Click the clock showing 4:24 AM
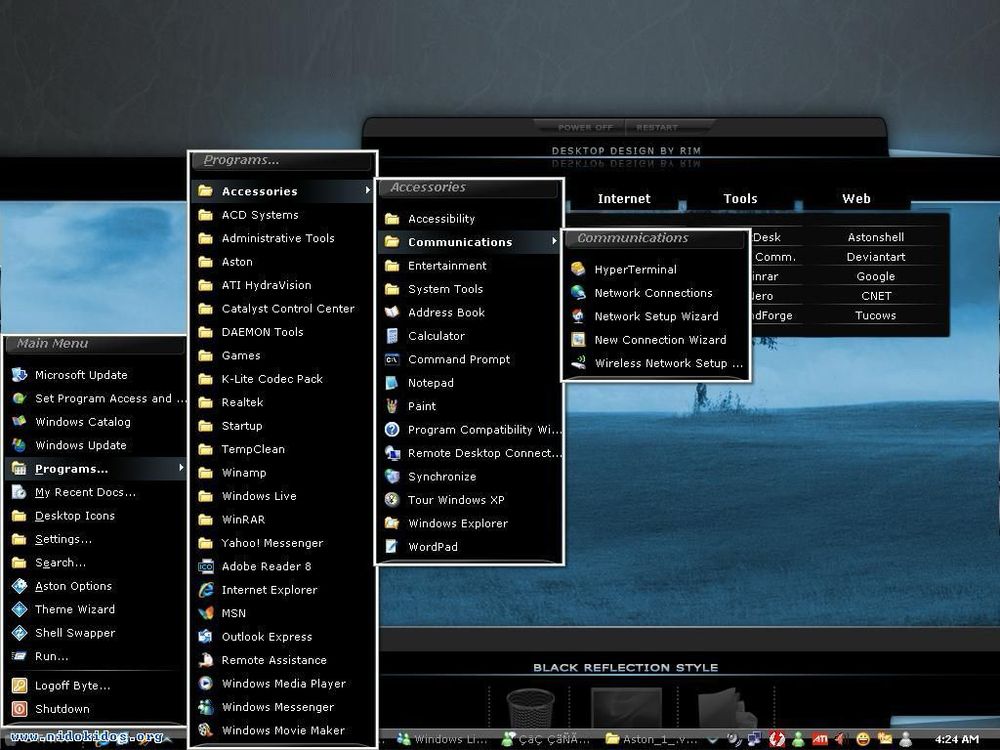The image size is (1000, 750). (x=957, y=739)
